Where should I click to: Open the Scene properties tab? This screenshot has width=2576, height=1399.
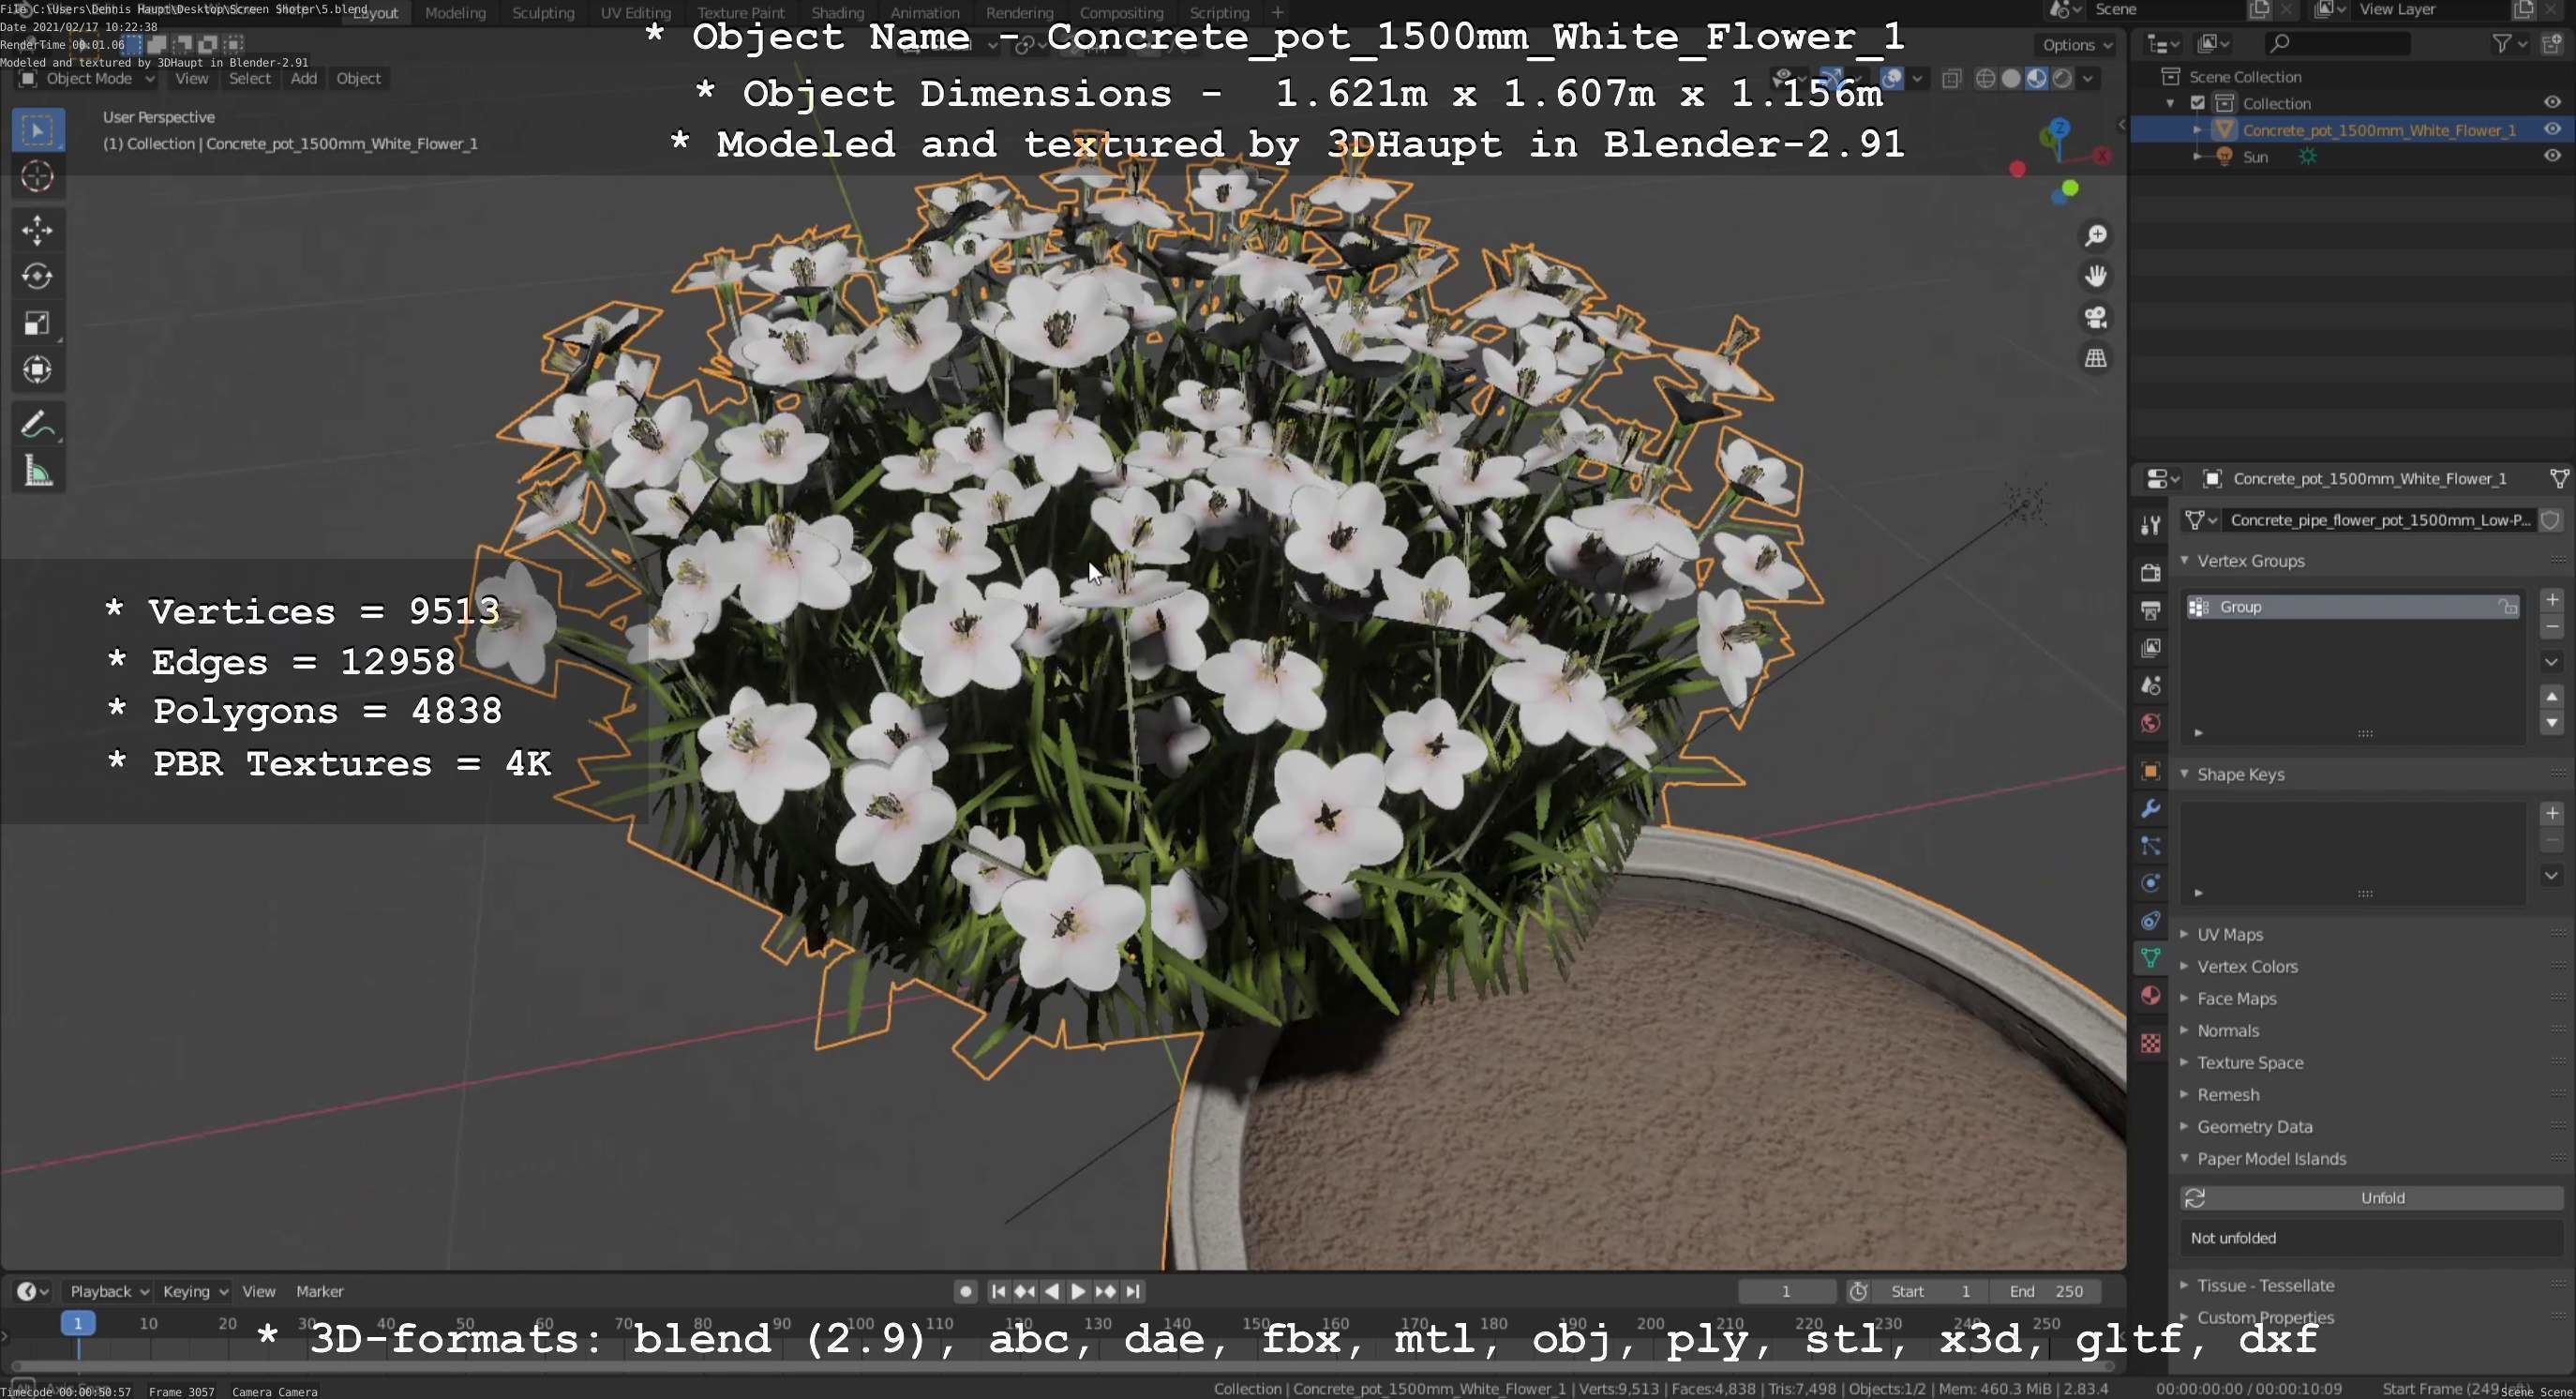point(2151,686)
